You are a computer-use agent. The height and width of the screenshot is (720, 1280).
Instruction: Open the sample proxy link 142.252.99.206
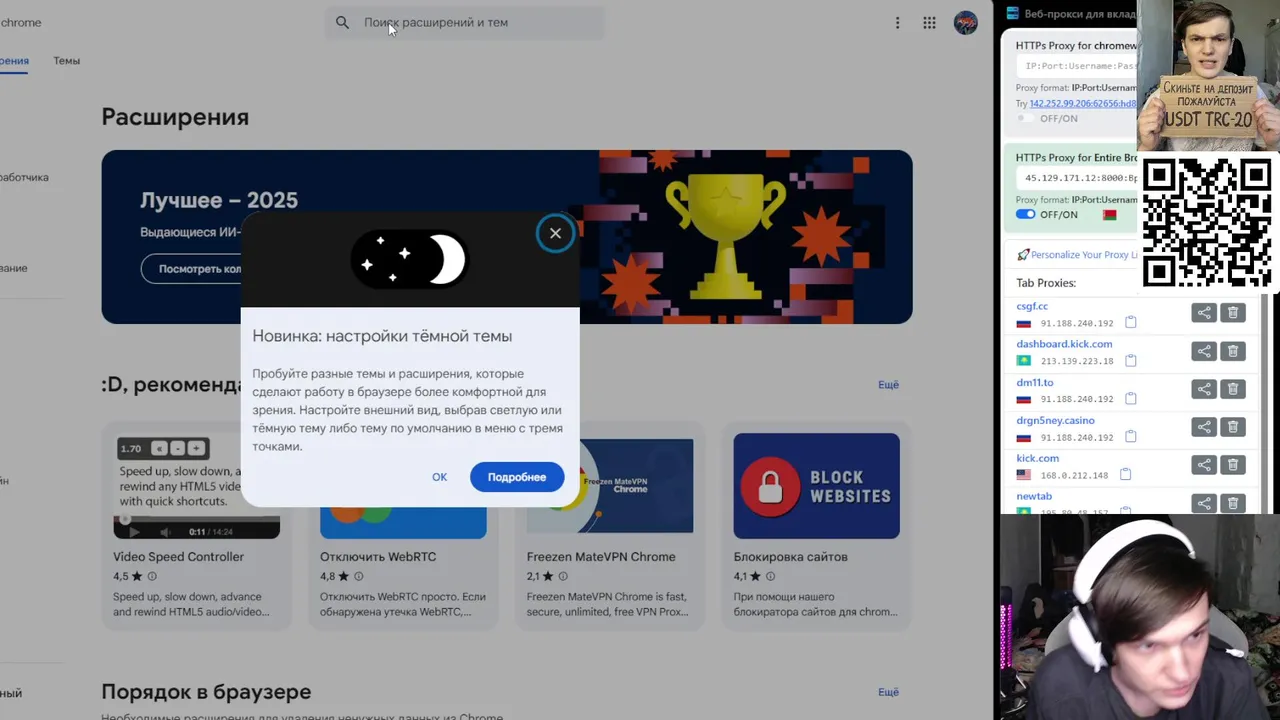(x=1083, y=103)
